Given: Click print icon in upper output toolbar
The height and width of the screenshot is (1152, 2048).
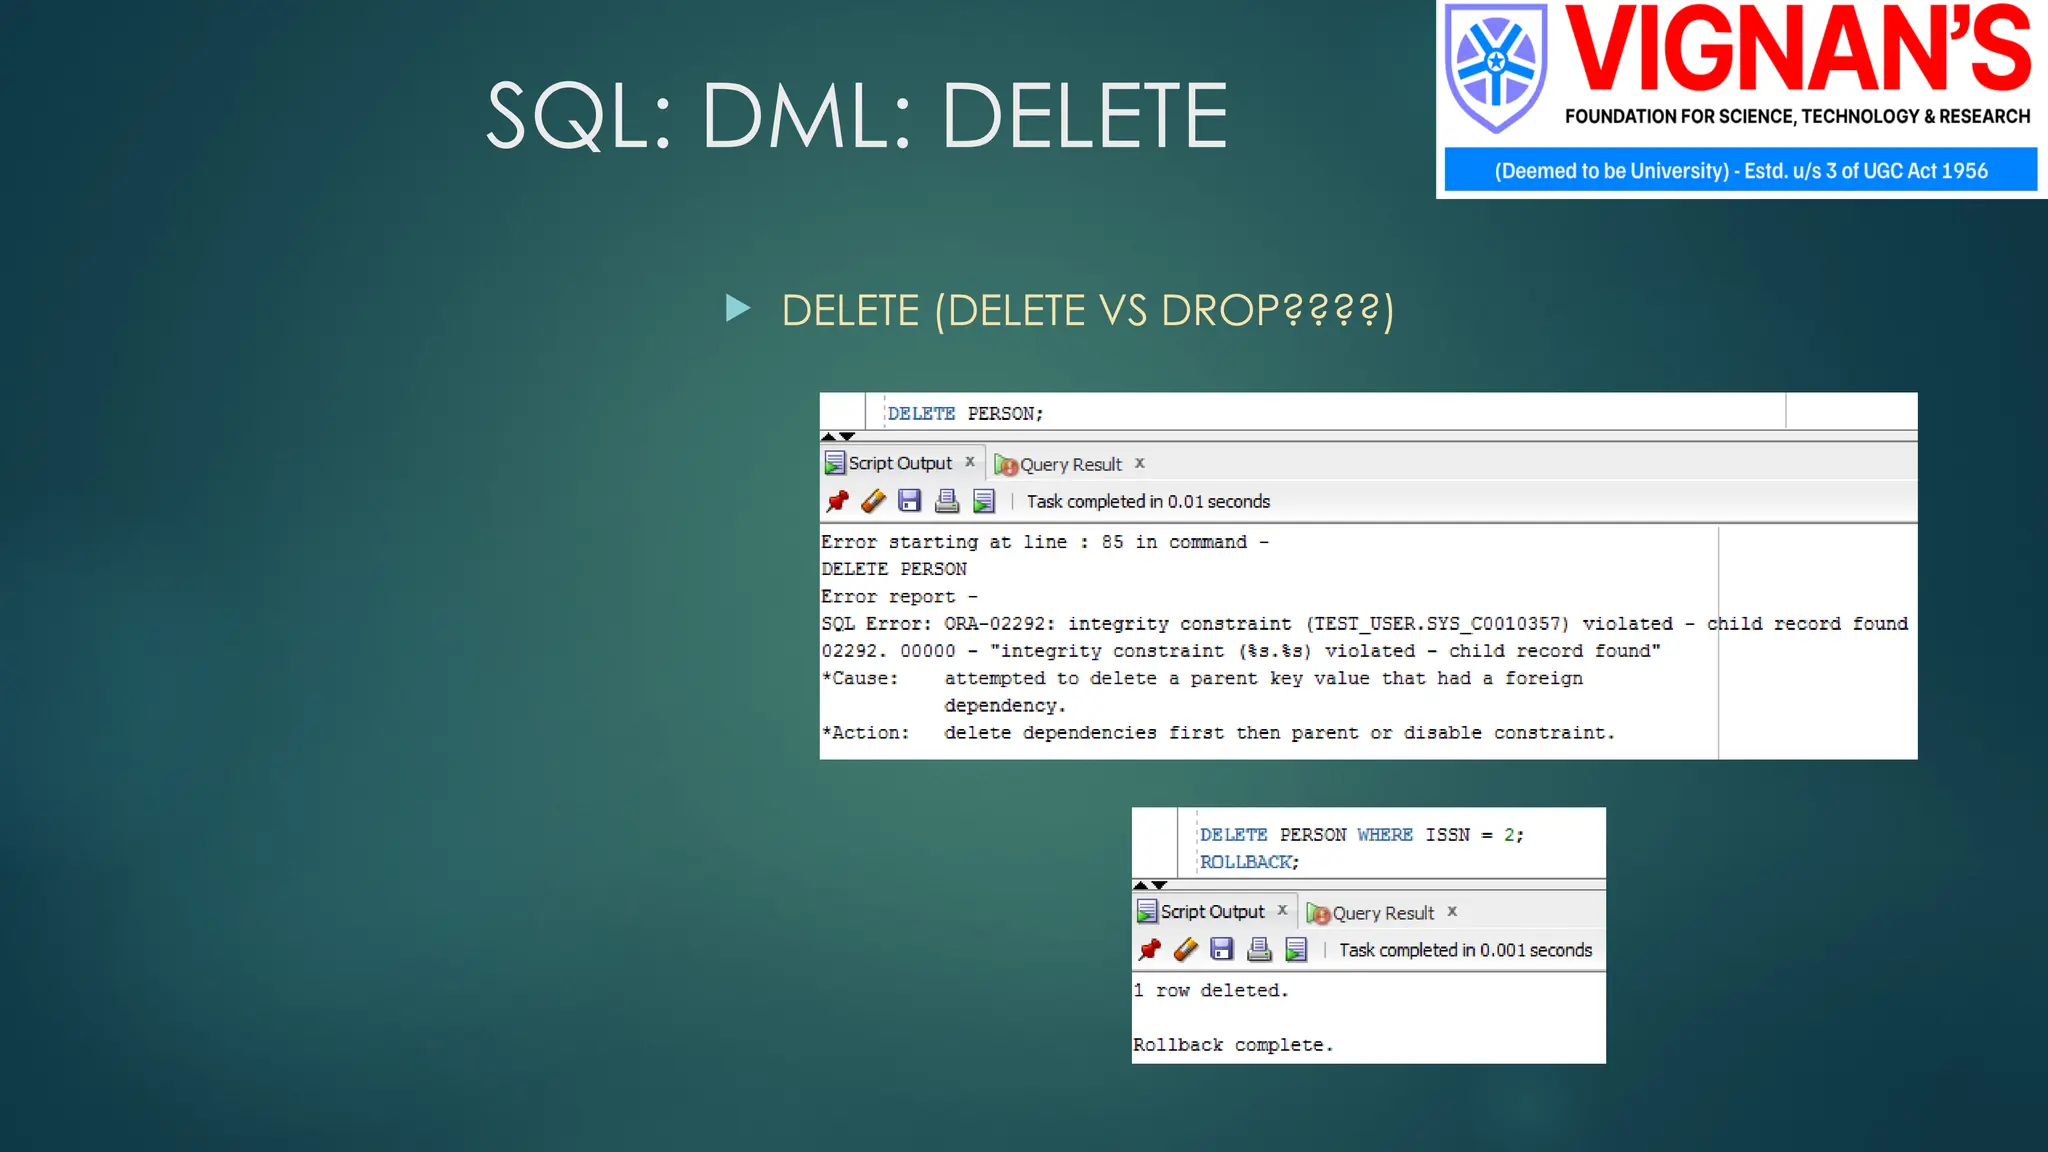Looking at the screenshot, I should [x=946, y=501].
